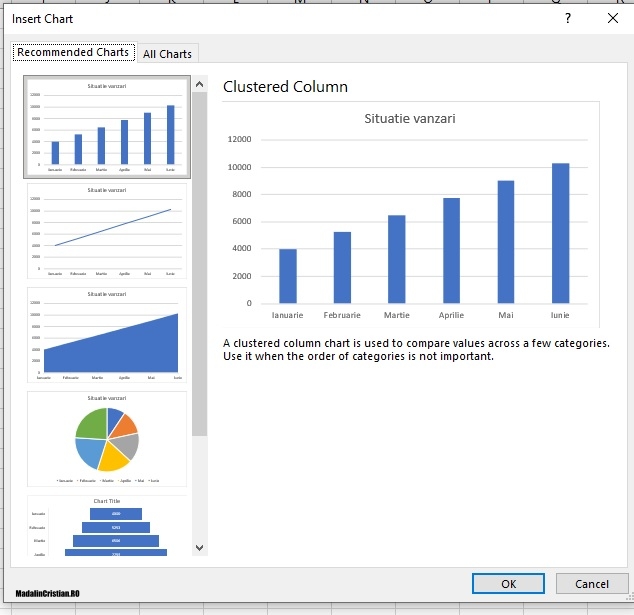Choose the Funnel chart thumbnail
Screen dimensions: 634x615
[107, 526]
